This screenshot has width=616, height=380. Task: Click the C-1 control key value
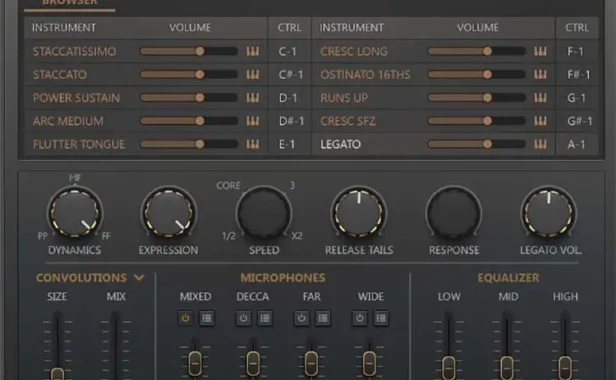click(287, 51)
